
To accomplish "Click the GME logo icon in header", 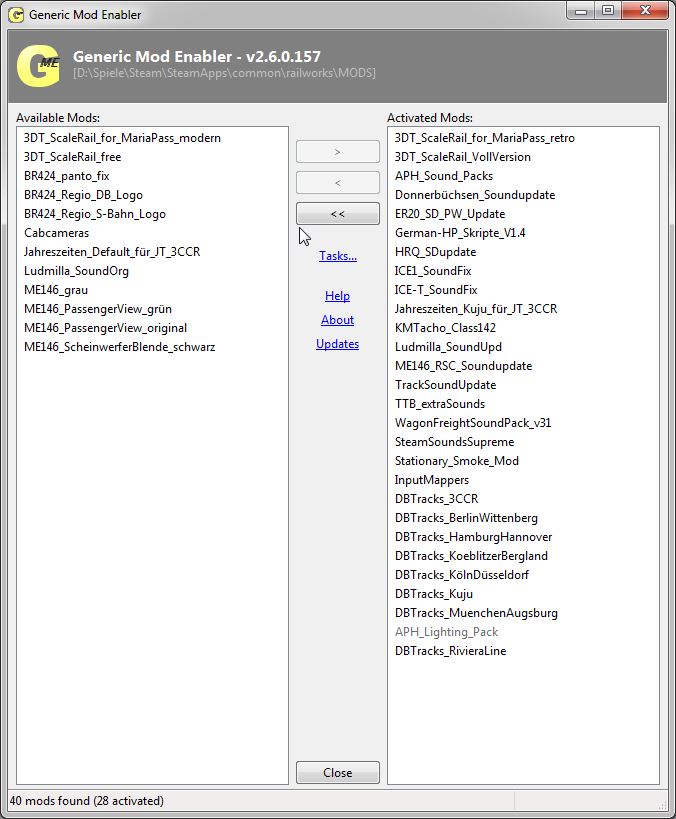I will (x=38, y=65).
